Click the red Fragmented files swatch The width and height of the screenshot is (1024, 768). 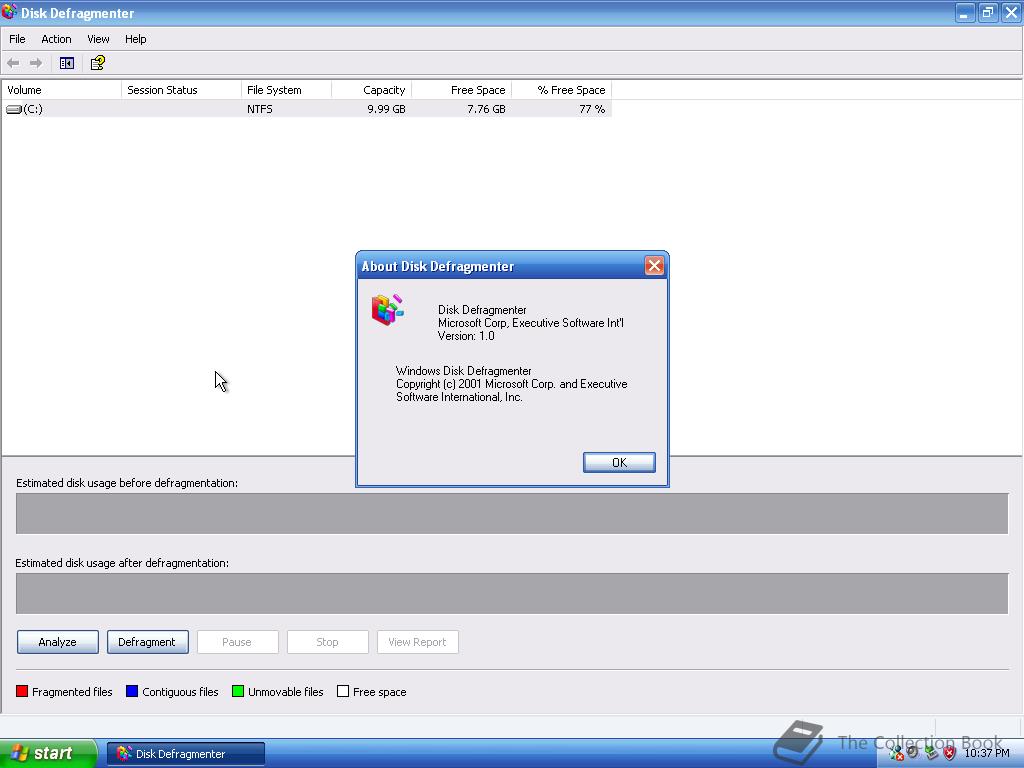tap(22, 691)
